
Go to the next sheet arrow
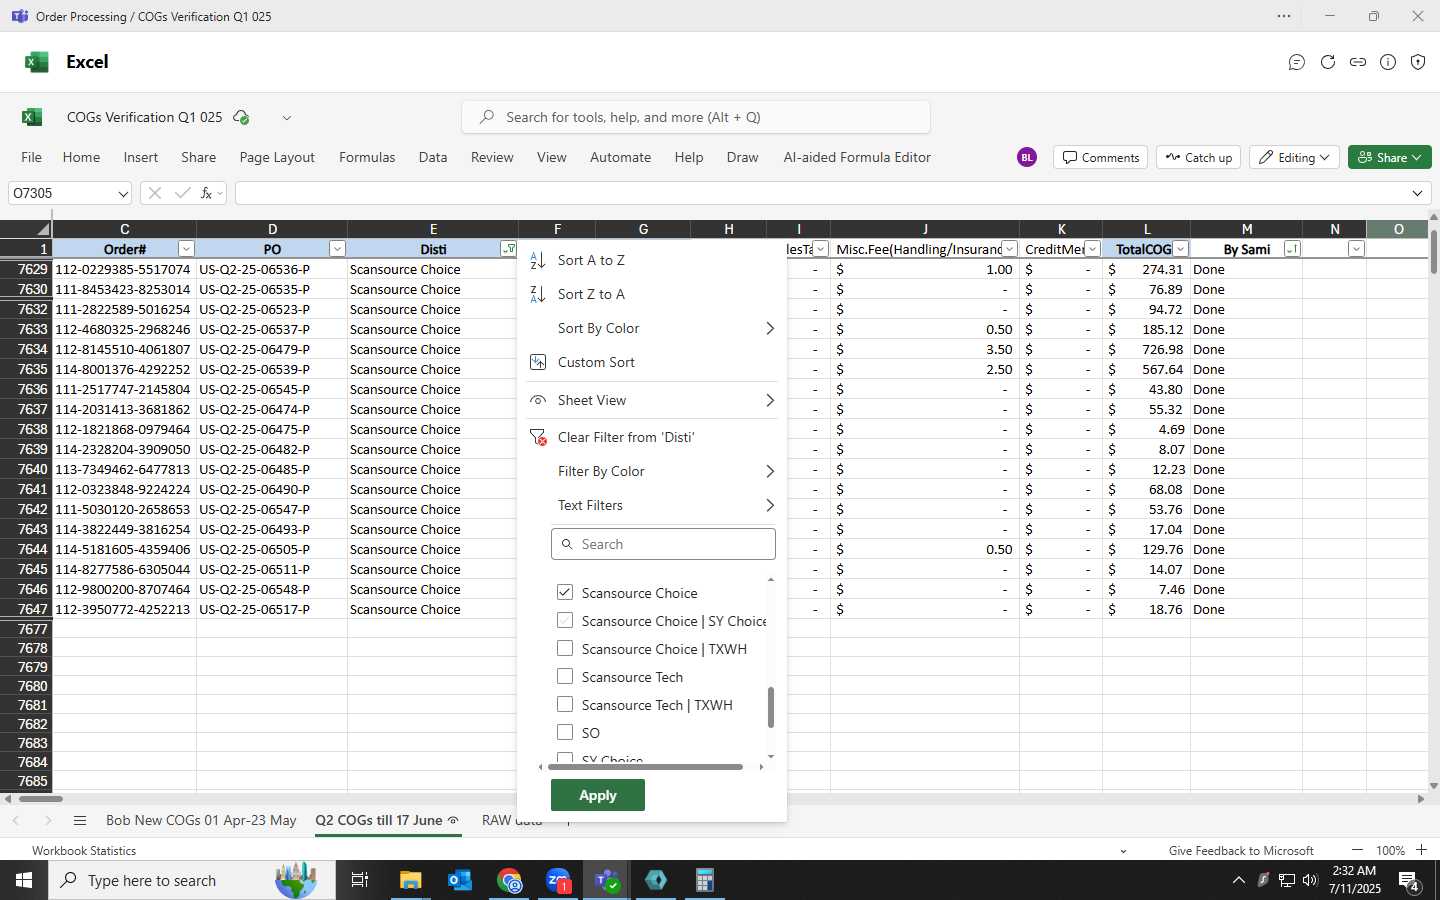click(x=48, y=820)
